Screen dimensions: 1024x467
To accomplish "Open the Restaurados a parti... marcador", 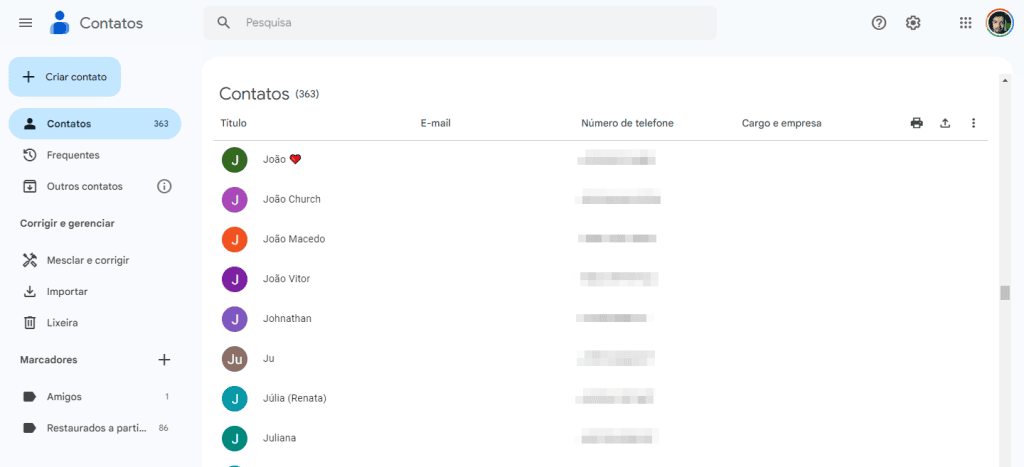I will 95,428.
